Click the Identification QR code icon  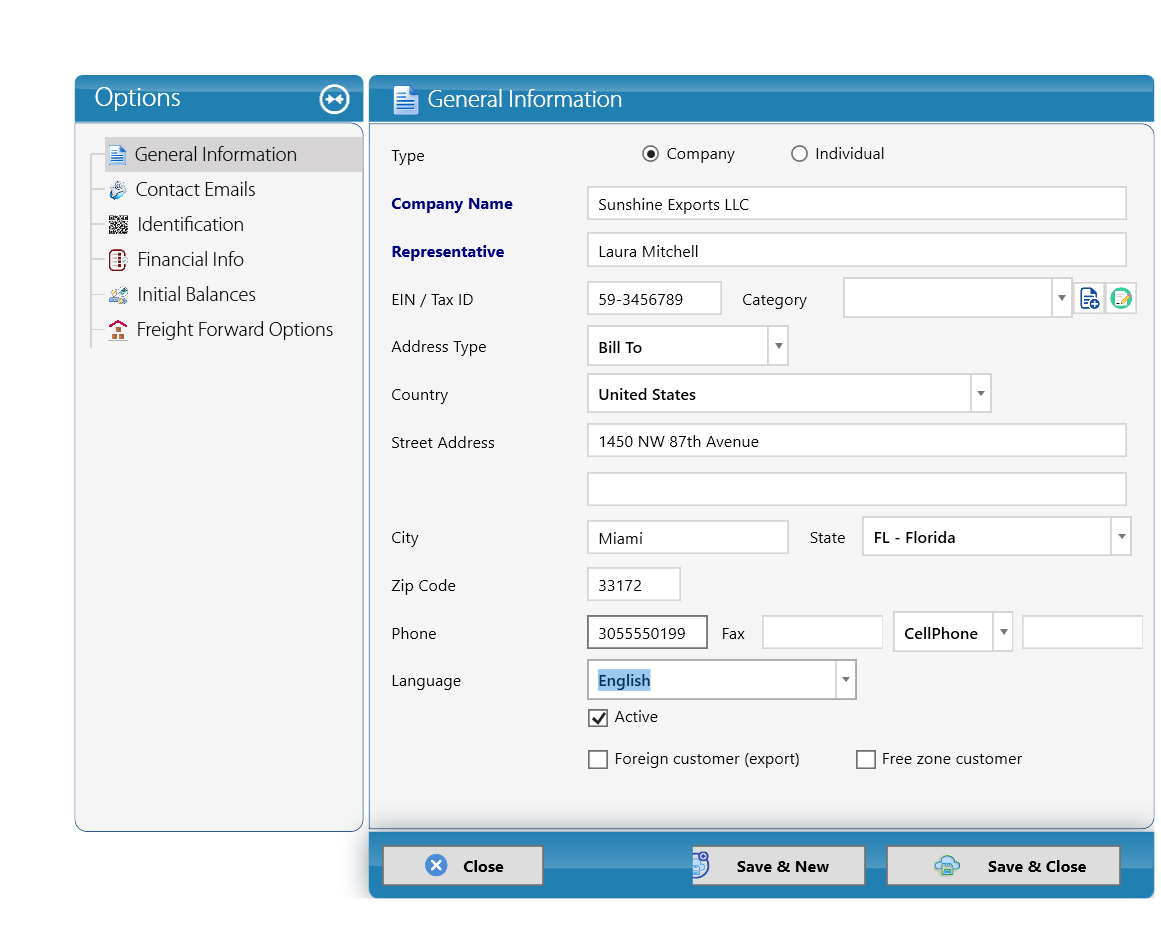tap(118, 224)
